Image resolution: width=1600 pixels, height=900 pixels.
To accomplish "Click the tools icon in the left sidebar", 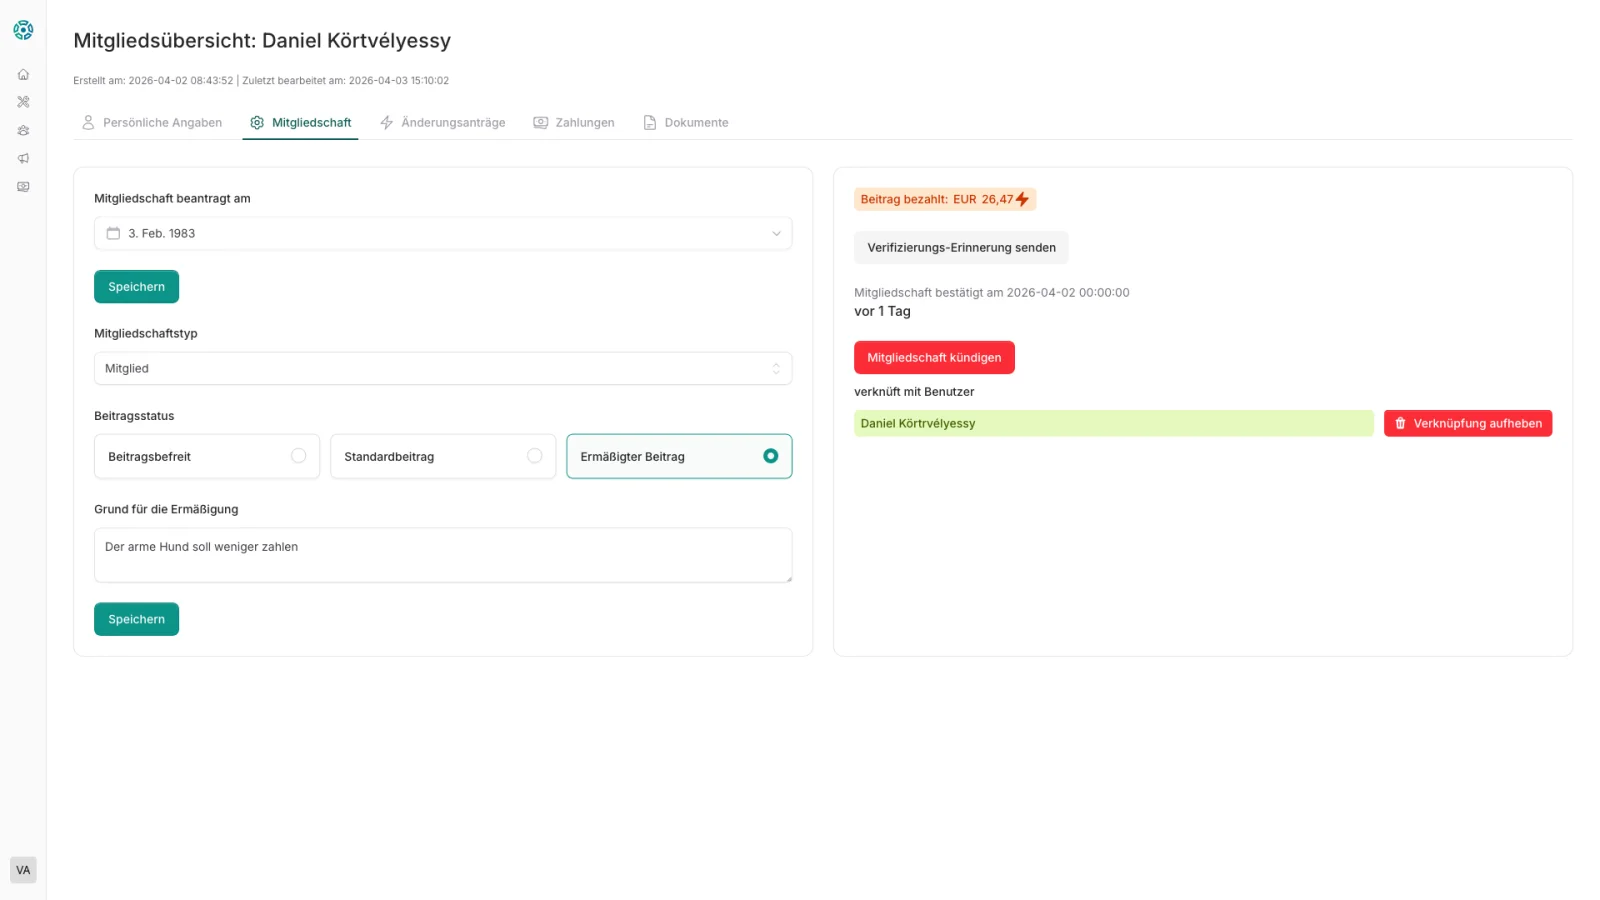I will [x=23, y=101].
